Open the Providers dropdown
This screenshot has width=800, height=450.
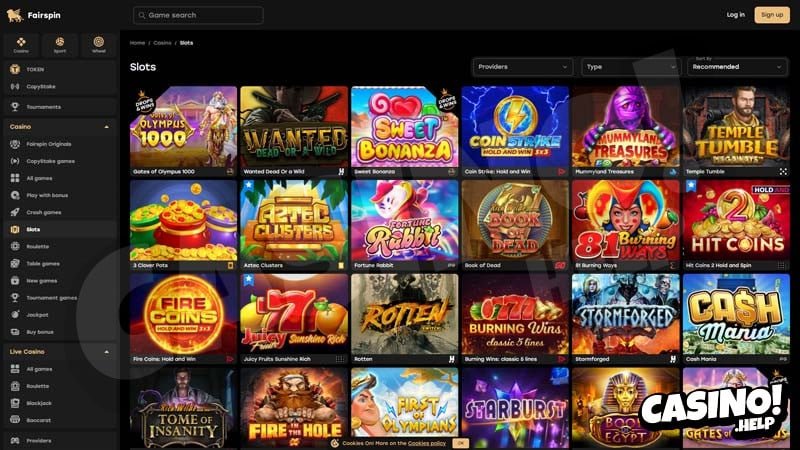[523, 67]
